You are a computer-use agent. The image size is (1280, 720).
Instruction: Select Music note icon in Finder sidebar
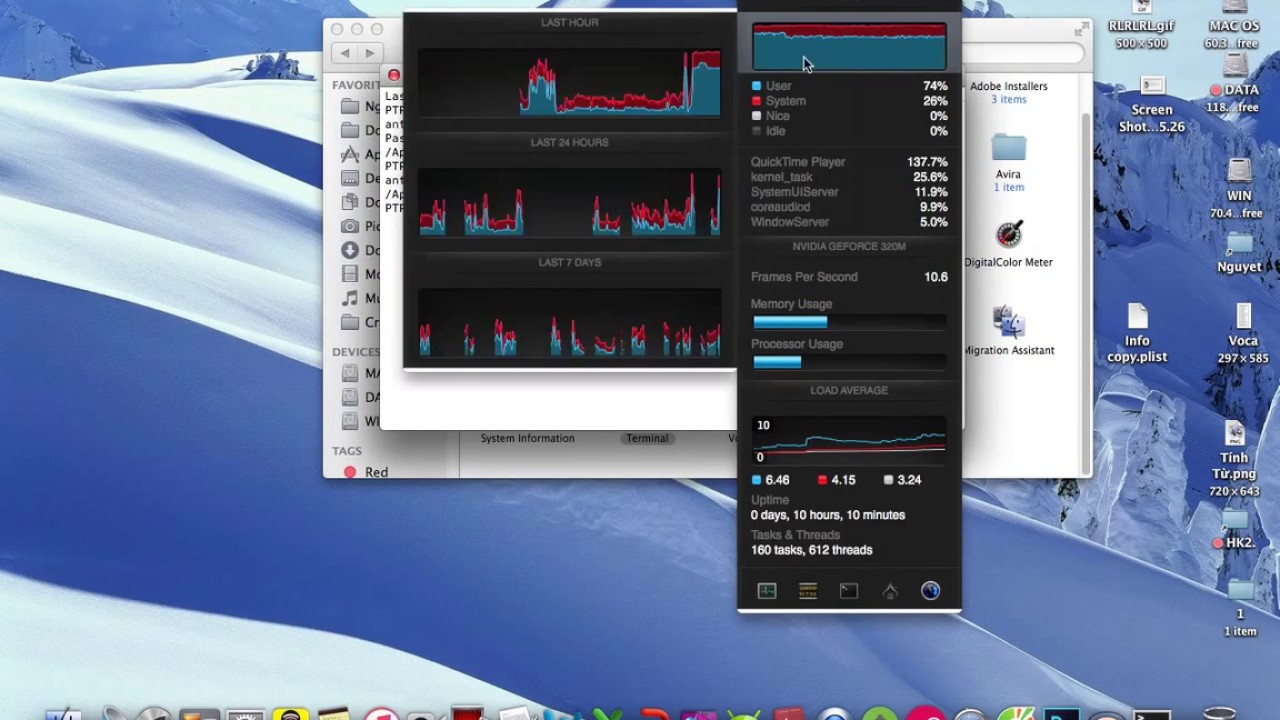tap(350, 298)
